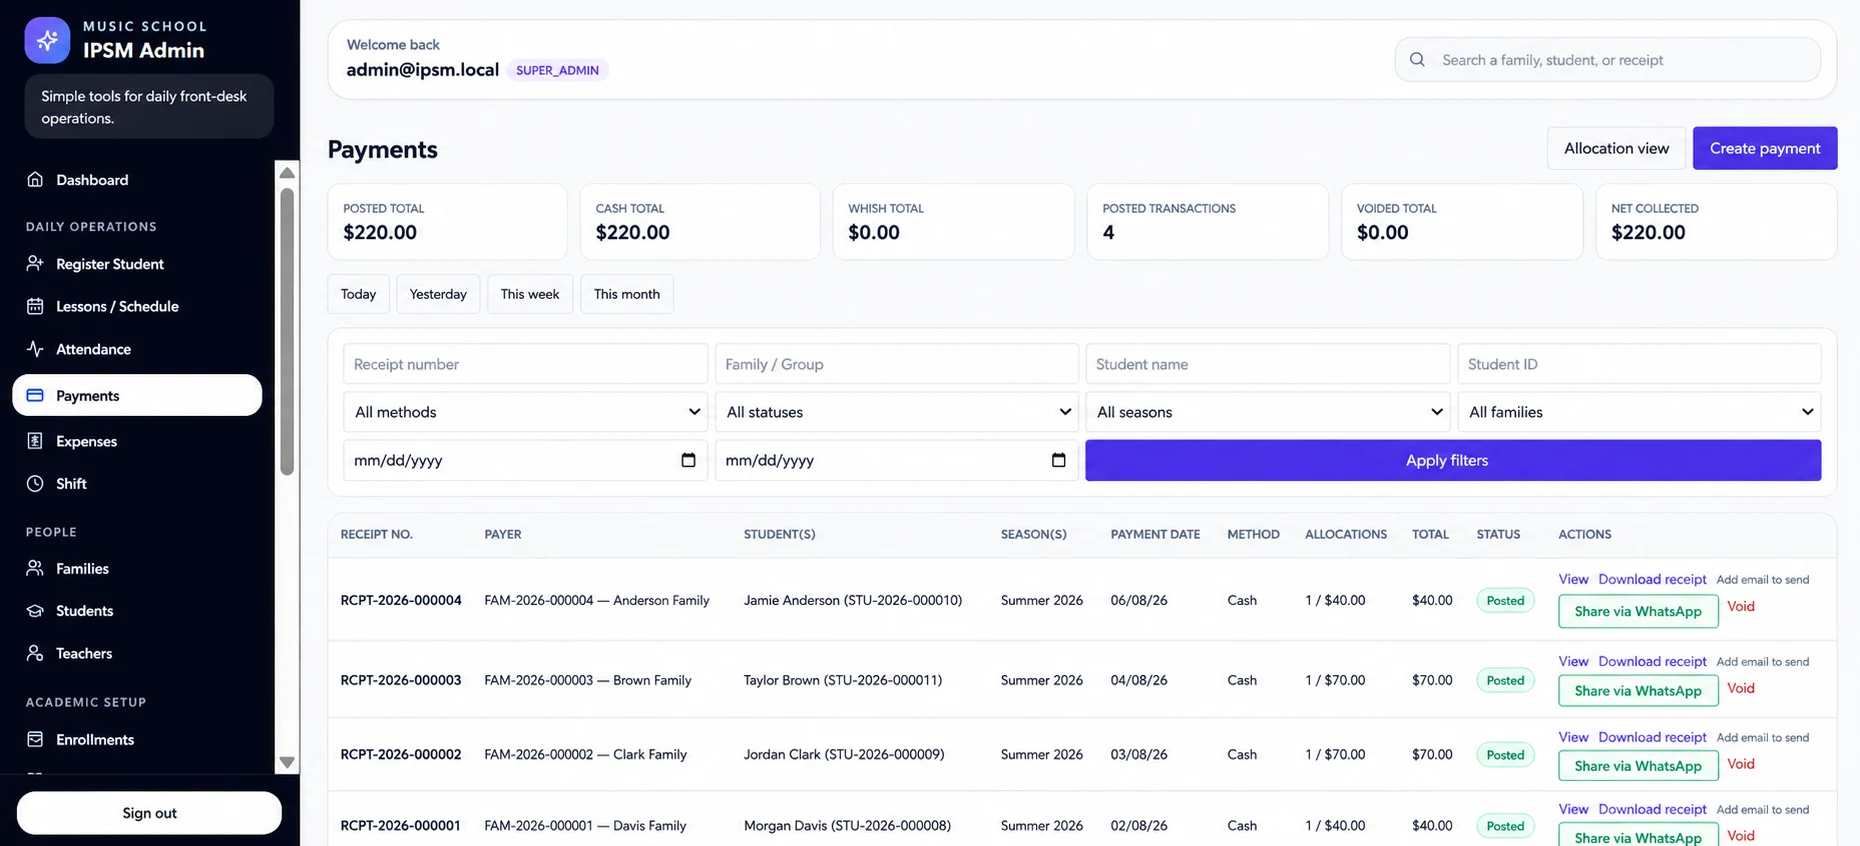Download receipt for Clark Family payment
This screenshot has height=846, width=1860.
coord(1652,737)
